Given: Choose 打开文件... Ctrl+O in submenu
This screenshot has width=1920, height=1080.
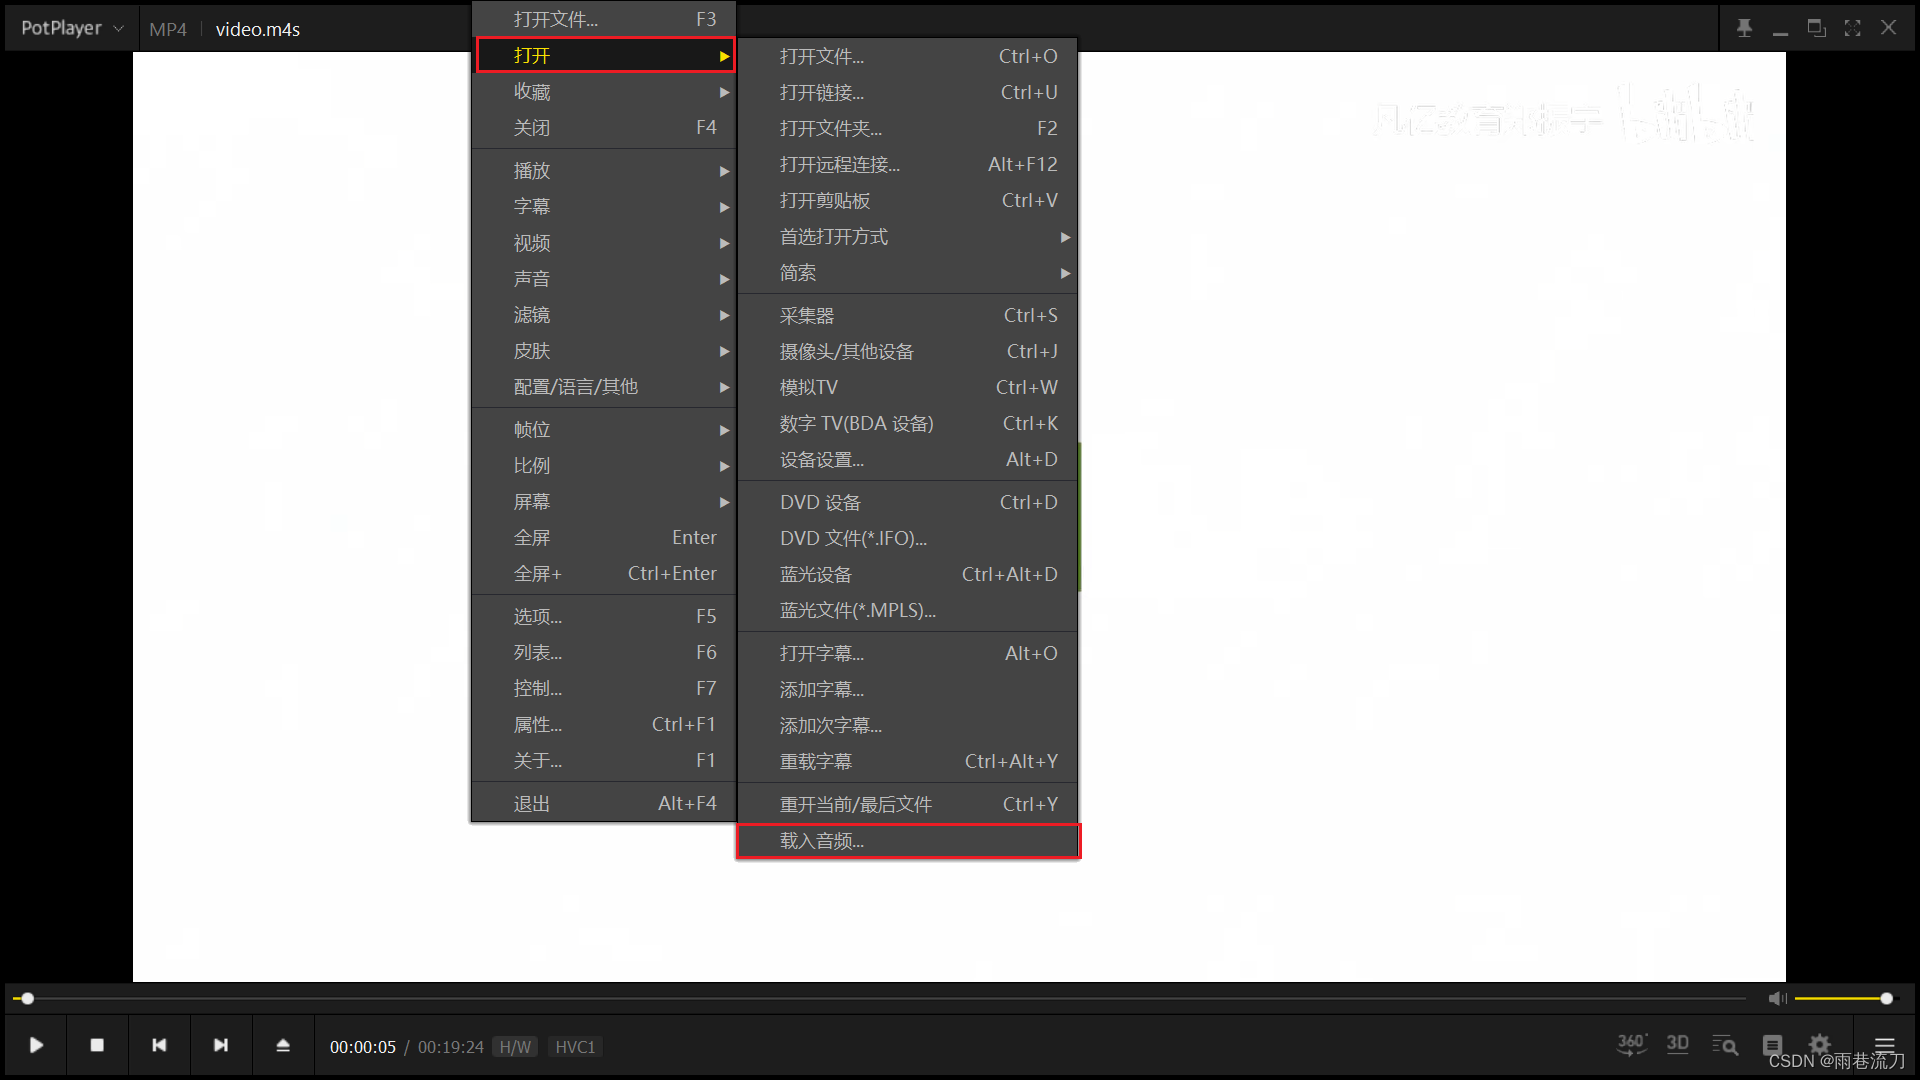Looking at the screenshot, I should click(x=908, y=57).
